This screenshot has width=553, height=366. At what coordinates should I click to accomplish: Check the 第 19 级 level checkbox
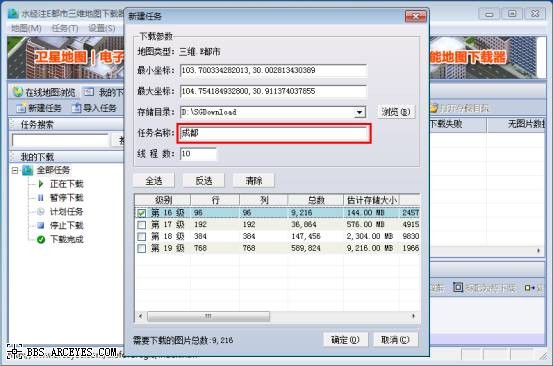click(142, 248)
